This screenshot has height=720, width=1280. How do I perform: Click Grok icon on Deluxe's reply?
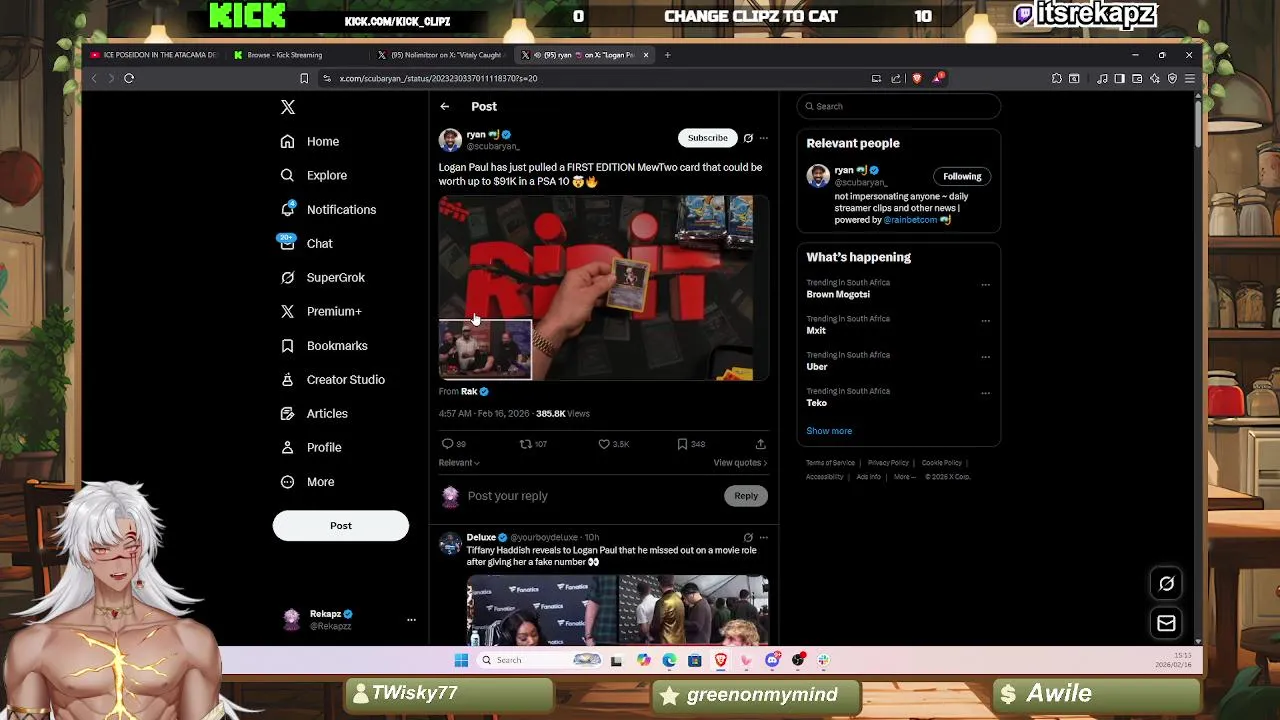748,538
